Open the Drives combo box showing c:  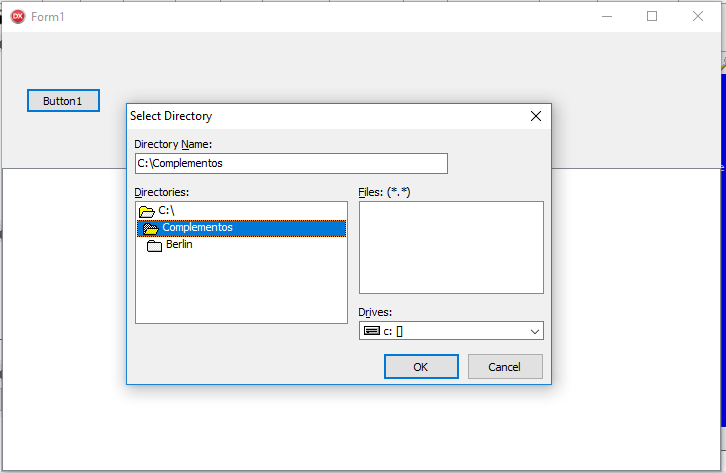(x=450, y=331)
